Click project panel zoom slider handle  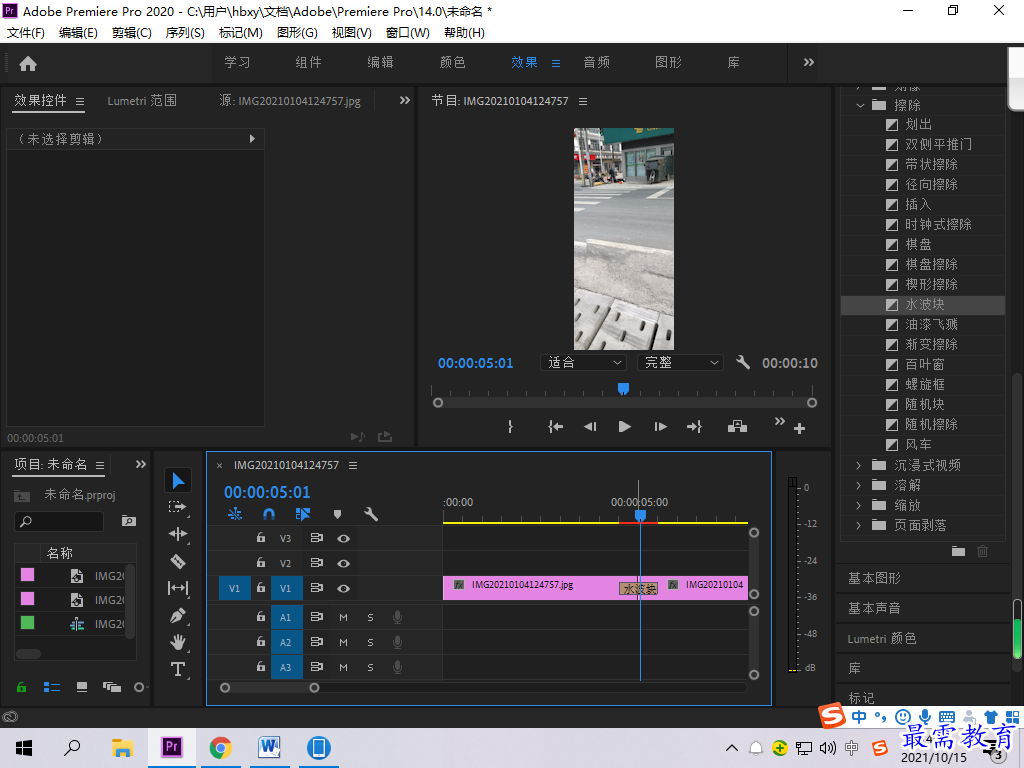138,687
